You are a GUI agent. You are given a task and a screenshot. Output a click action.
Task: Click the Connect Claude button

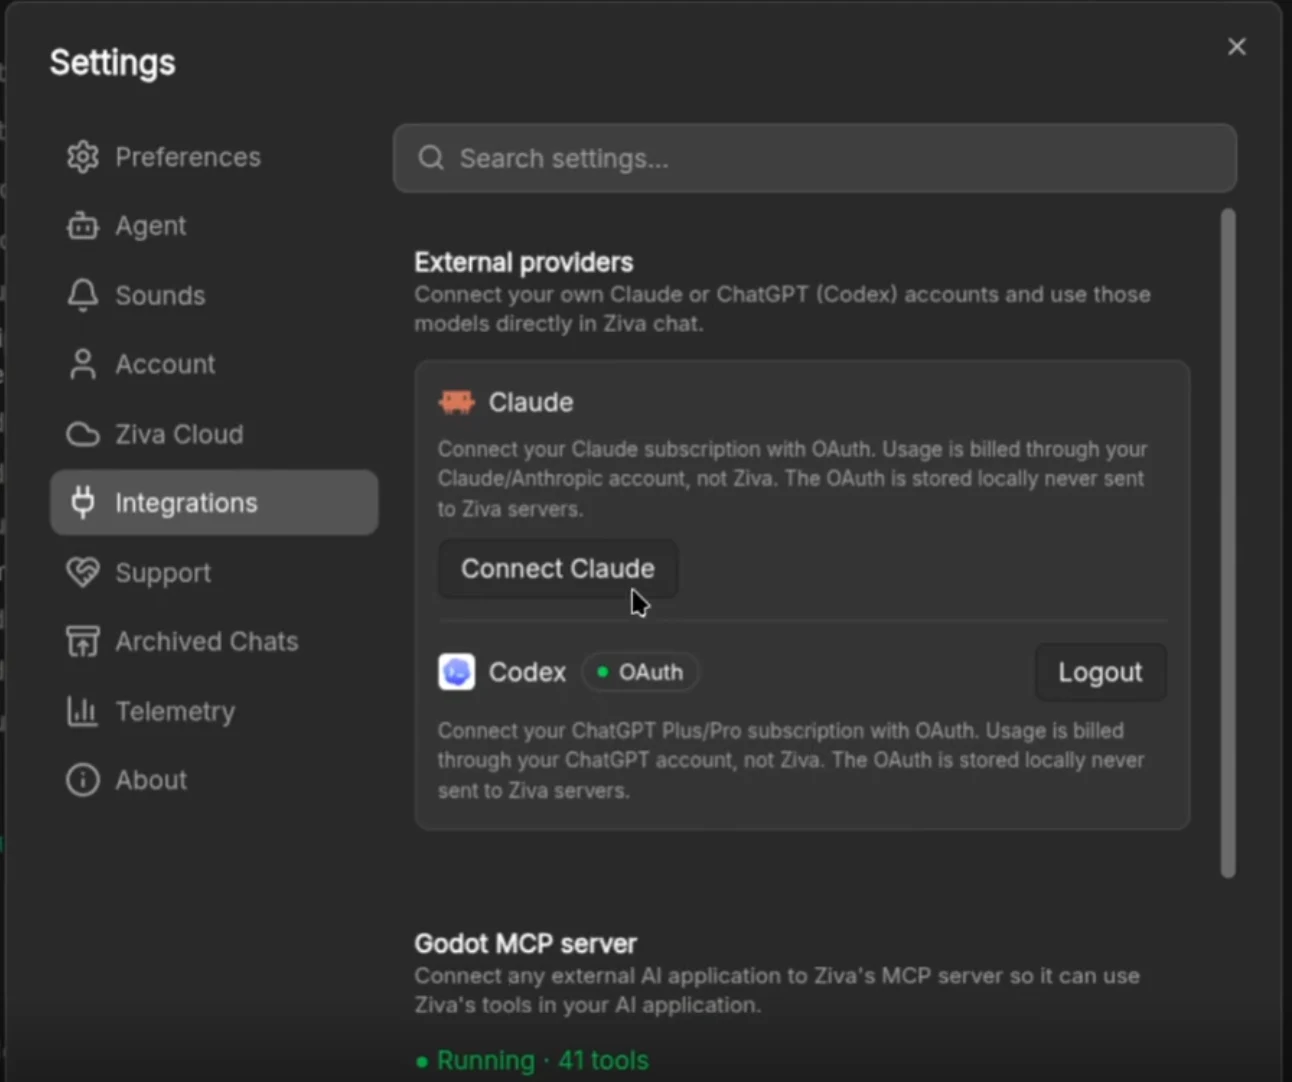tap(558, 569)
